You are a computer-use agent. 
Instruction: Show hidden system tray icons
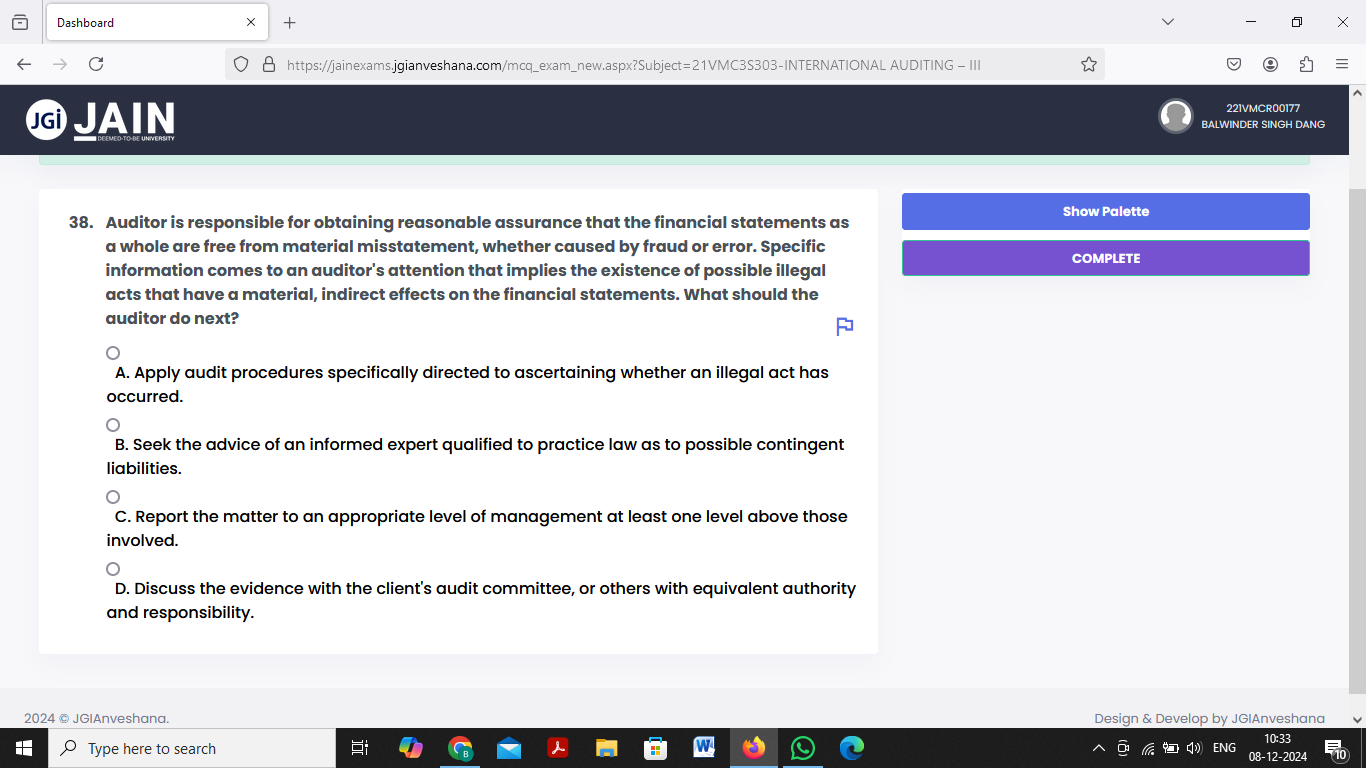(x=1098, y=748)
